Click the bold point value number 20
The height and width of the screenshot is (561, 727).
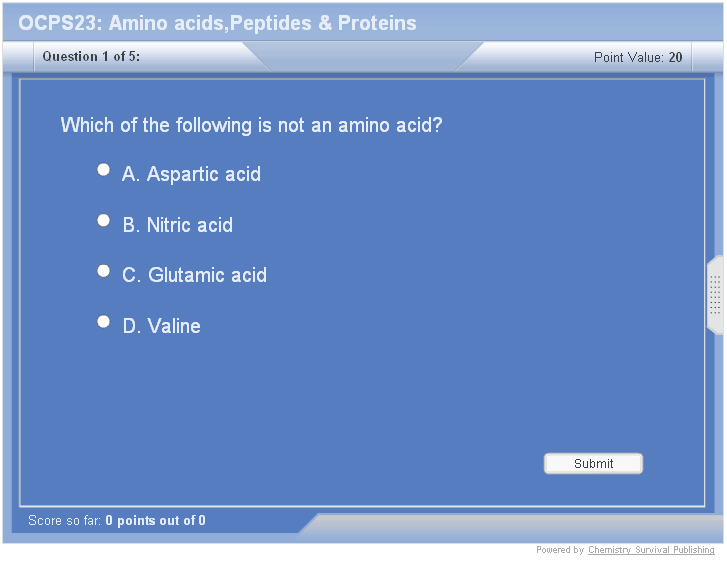pyautogui.click(x=676, y=58)
